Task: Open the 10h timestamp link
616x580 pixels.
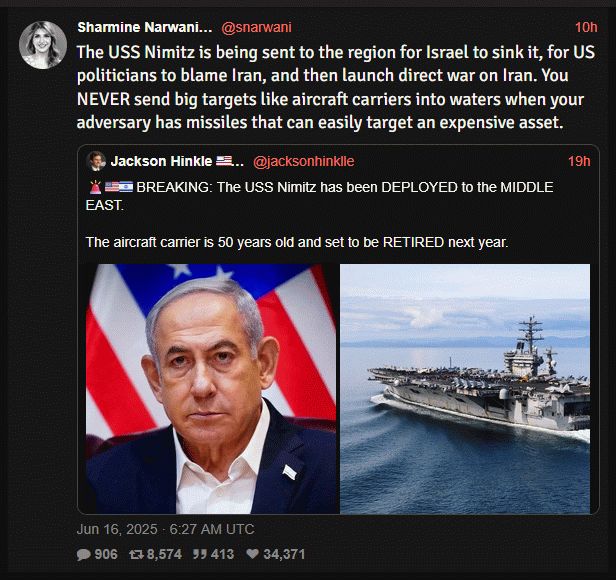Action: click(586, 27)
